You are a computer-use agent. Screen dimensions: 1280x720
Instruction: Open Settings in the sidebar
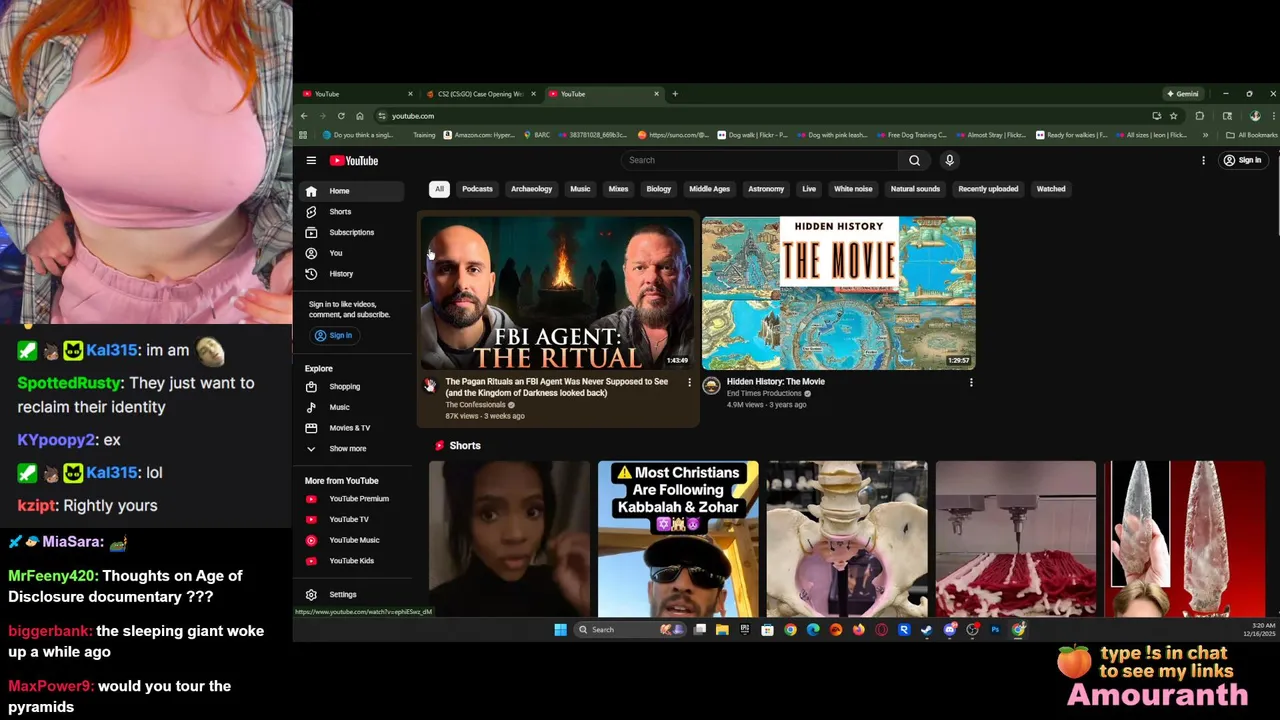click(350, 594)
